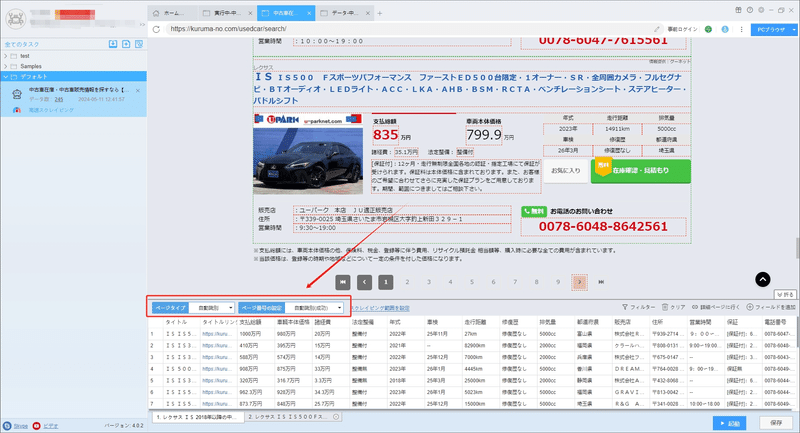
Task: Click the web page vertical scrollbar
Action: pyautogui.click(x=796, y=248)
